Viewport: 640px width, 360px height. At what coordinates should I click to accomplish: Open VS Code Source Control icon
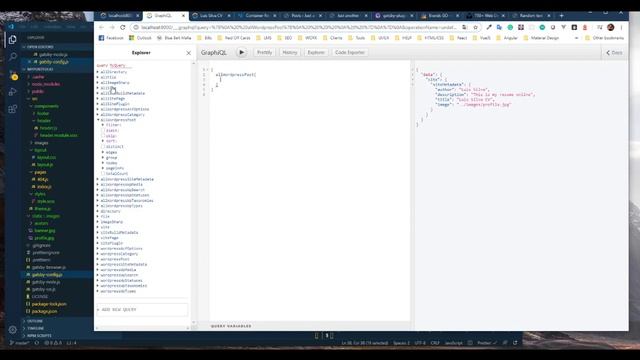tap(13, 75)
